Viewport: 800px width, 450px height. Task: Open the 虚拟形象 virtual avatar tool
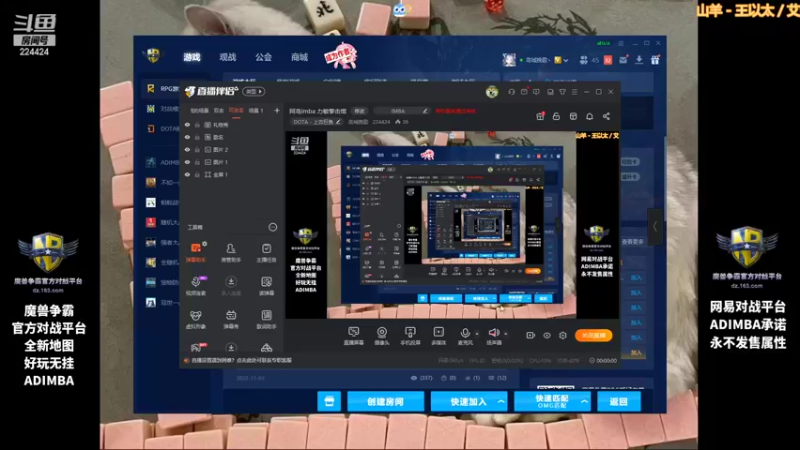click(x=195, y=319)
